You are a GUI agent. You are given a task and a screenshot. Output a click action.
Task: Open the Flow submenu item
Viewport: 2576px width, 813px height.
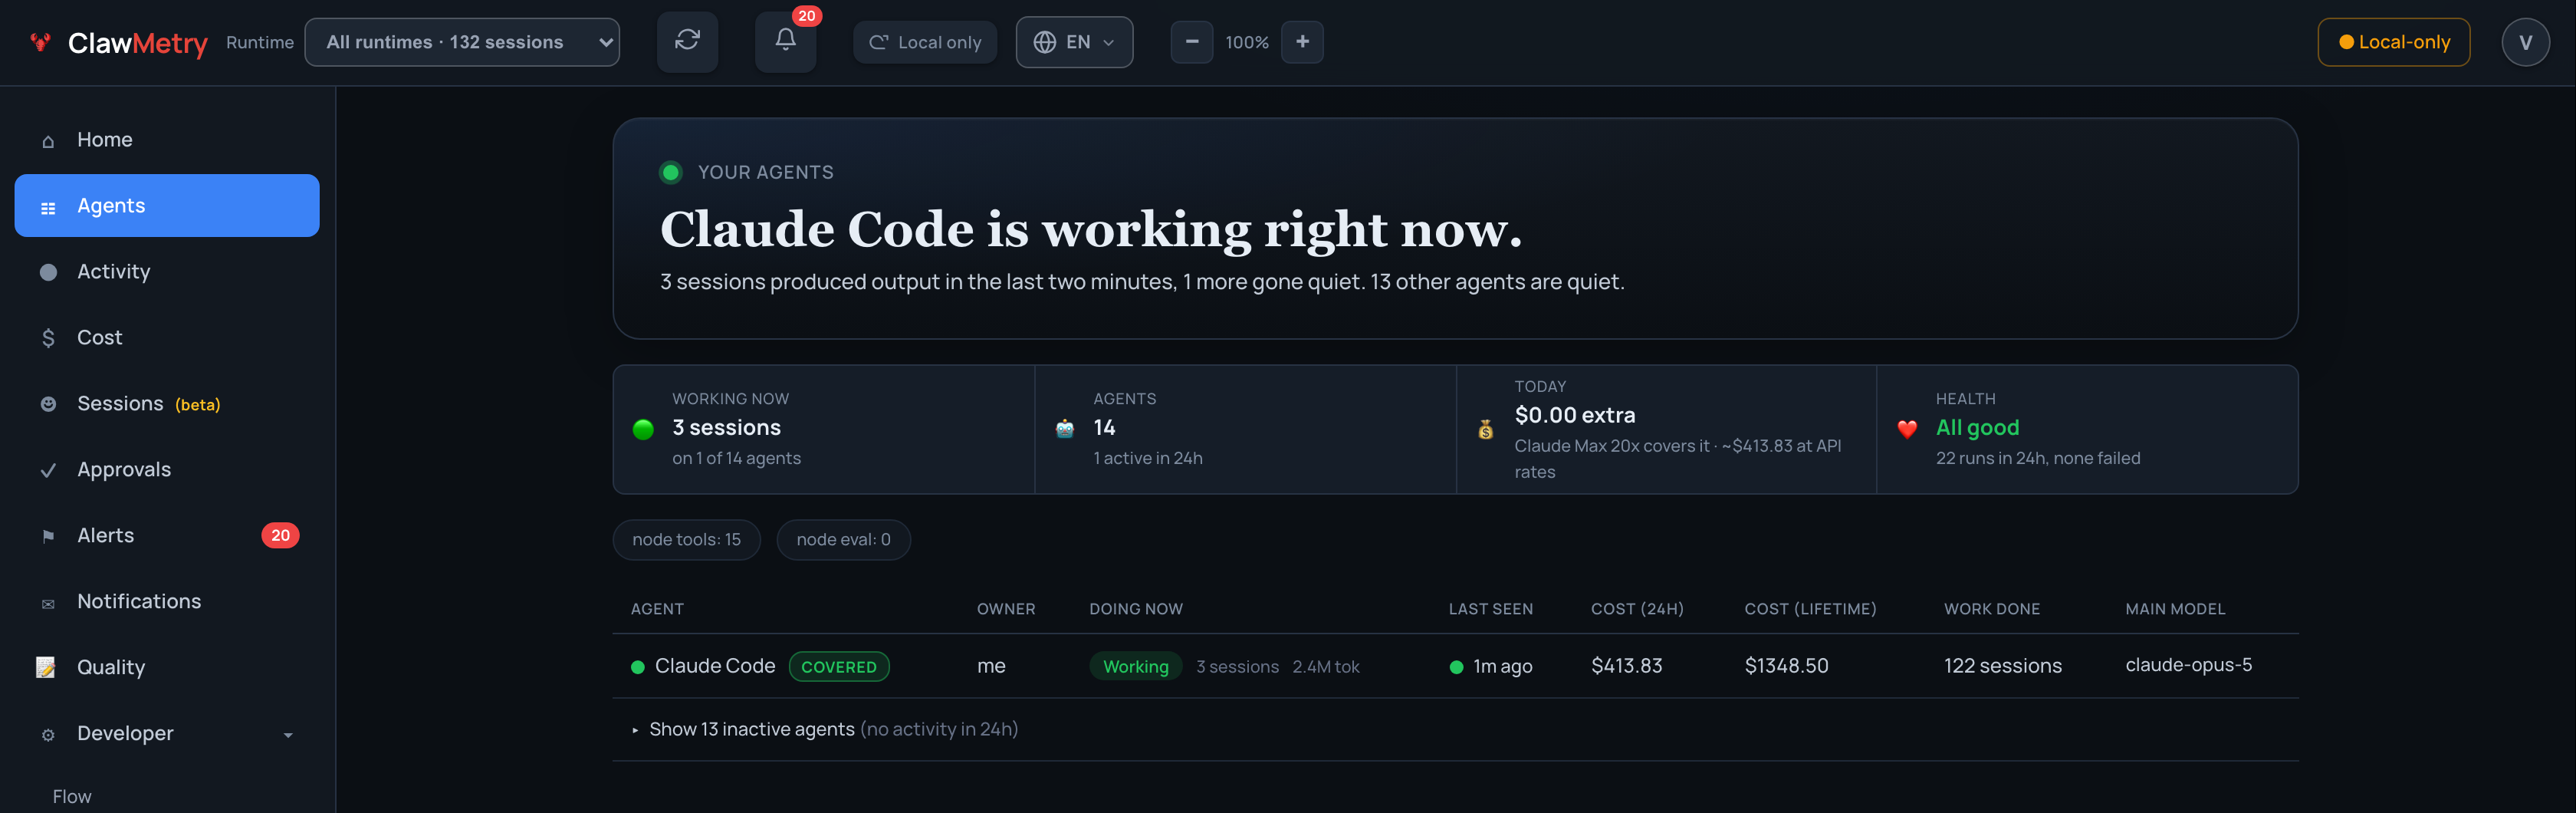point(72,796)
